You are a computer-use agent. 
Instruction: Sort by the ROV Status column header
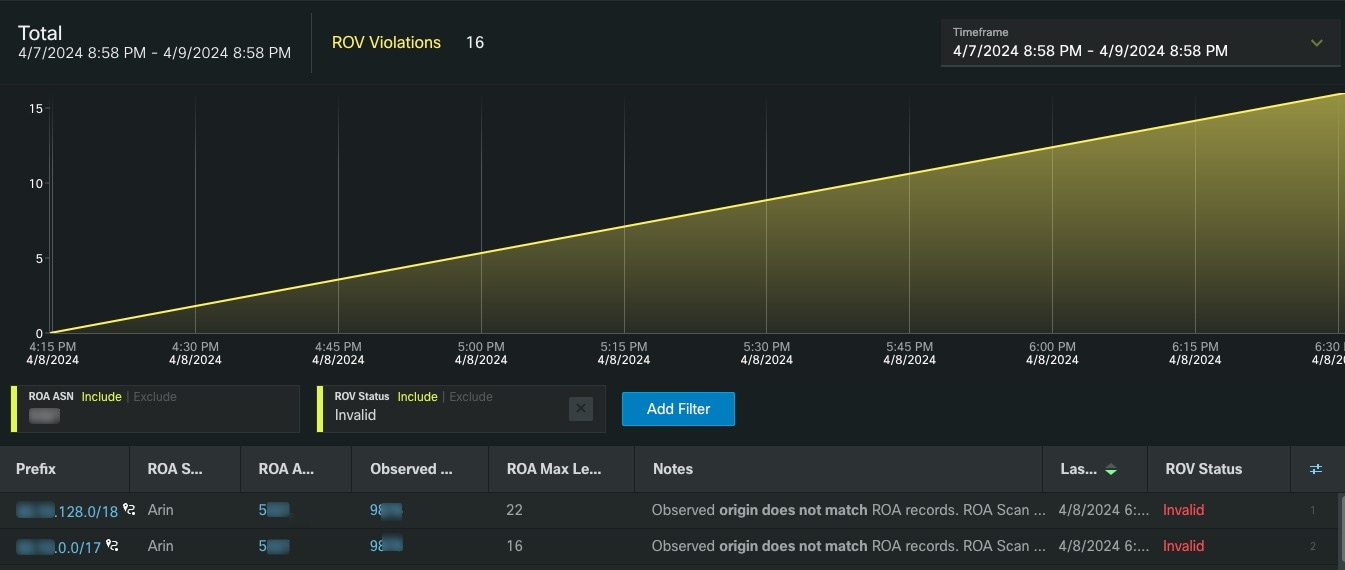1203,469
